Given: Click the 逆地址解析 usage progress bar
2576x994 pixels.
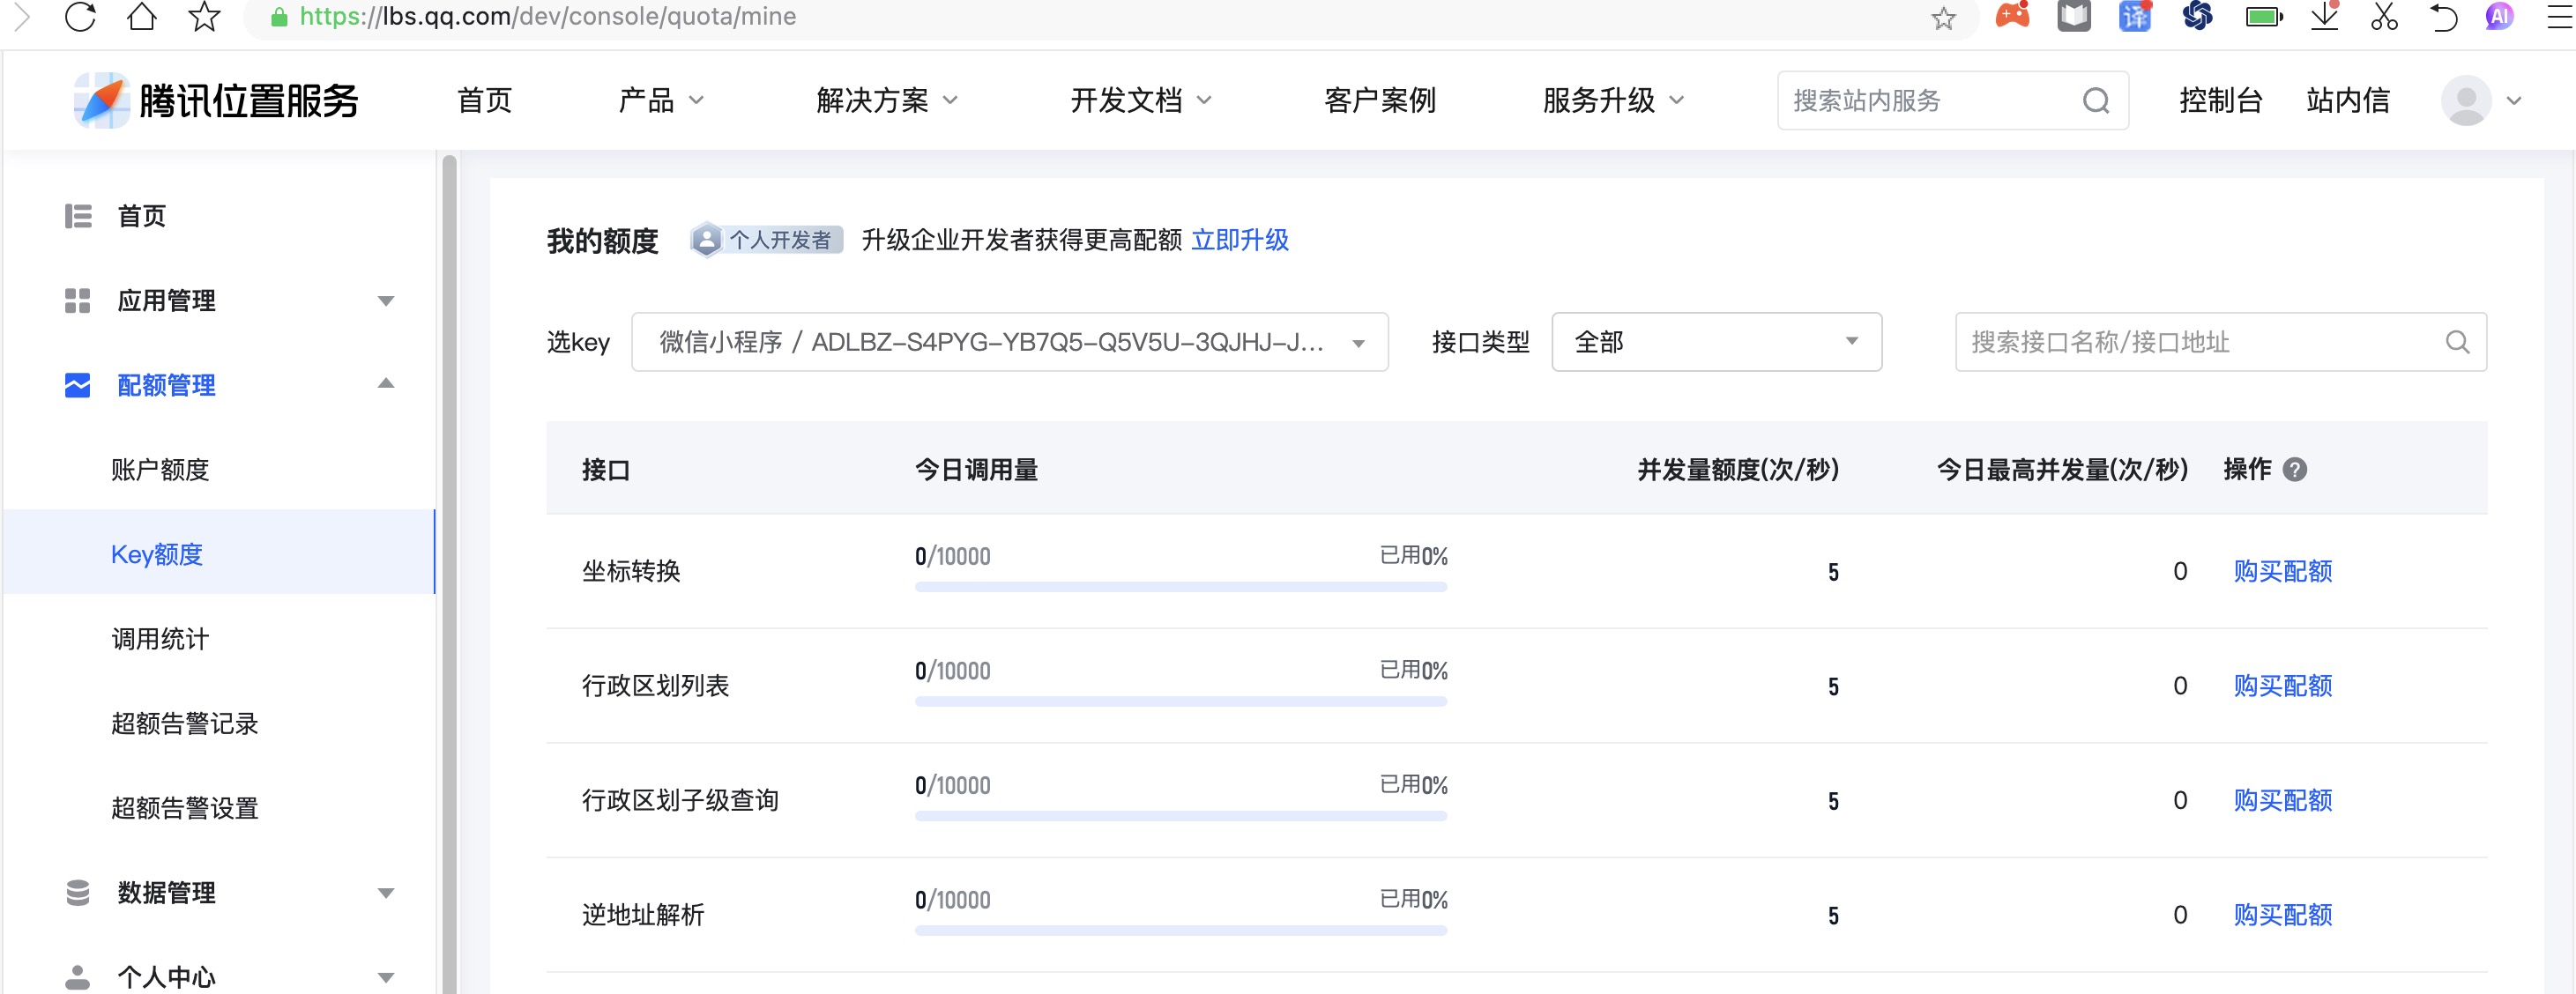Looking at the screenshot, I should point(1181,930).
